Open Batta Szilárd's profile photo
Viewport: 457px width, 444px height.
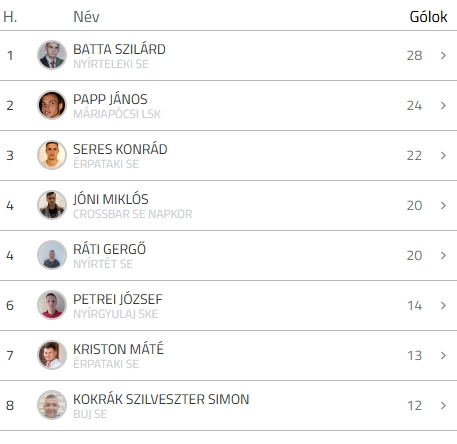coord(52,55)
